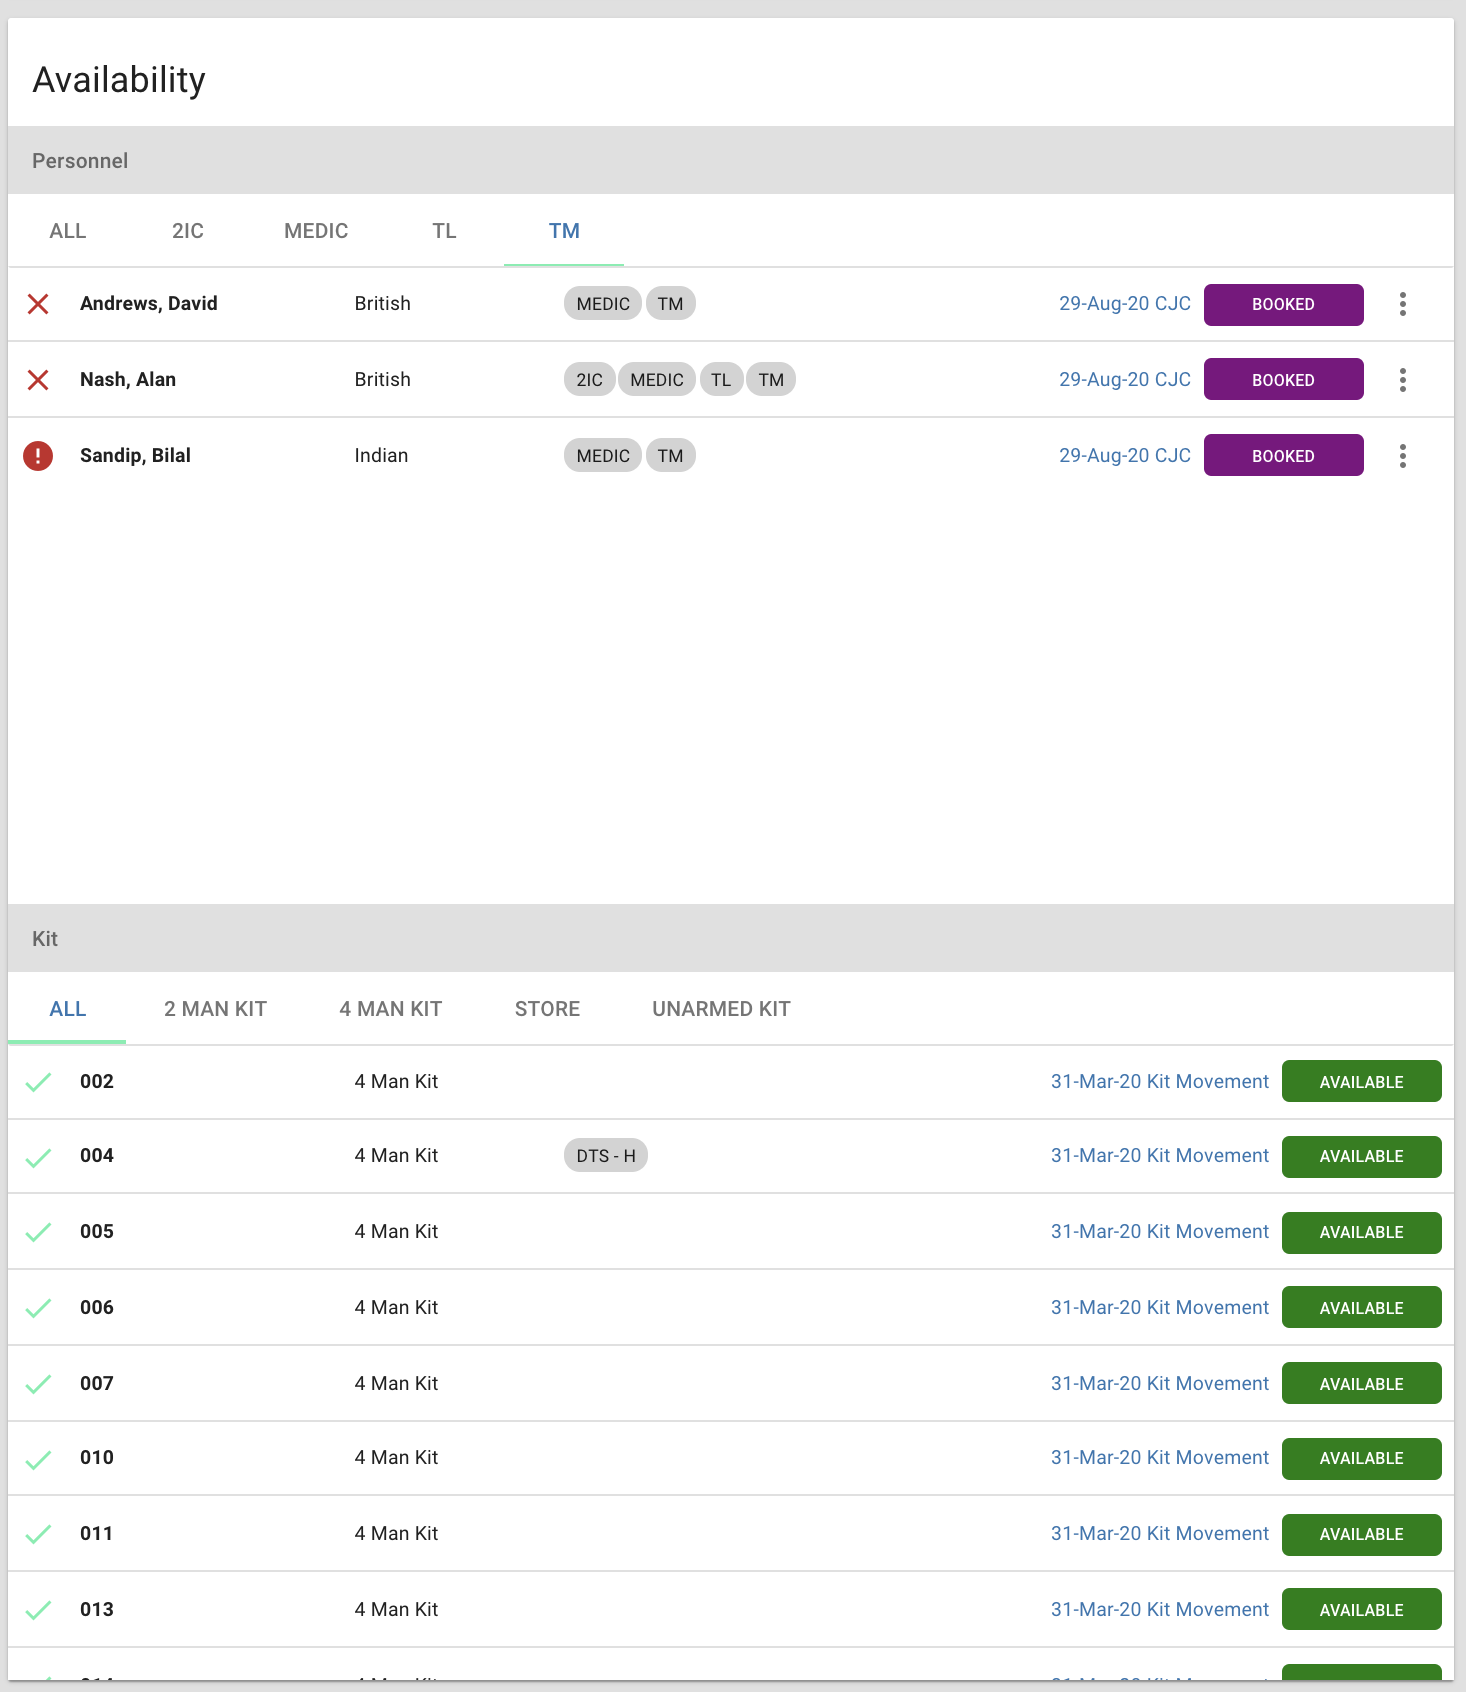Click the red X icon beside Andrews, David
This screenshot has height=1692, width=1466.
(38, 304)
